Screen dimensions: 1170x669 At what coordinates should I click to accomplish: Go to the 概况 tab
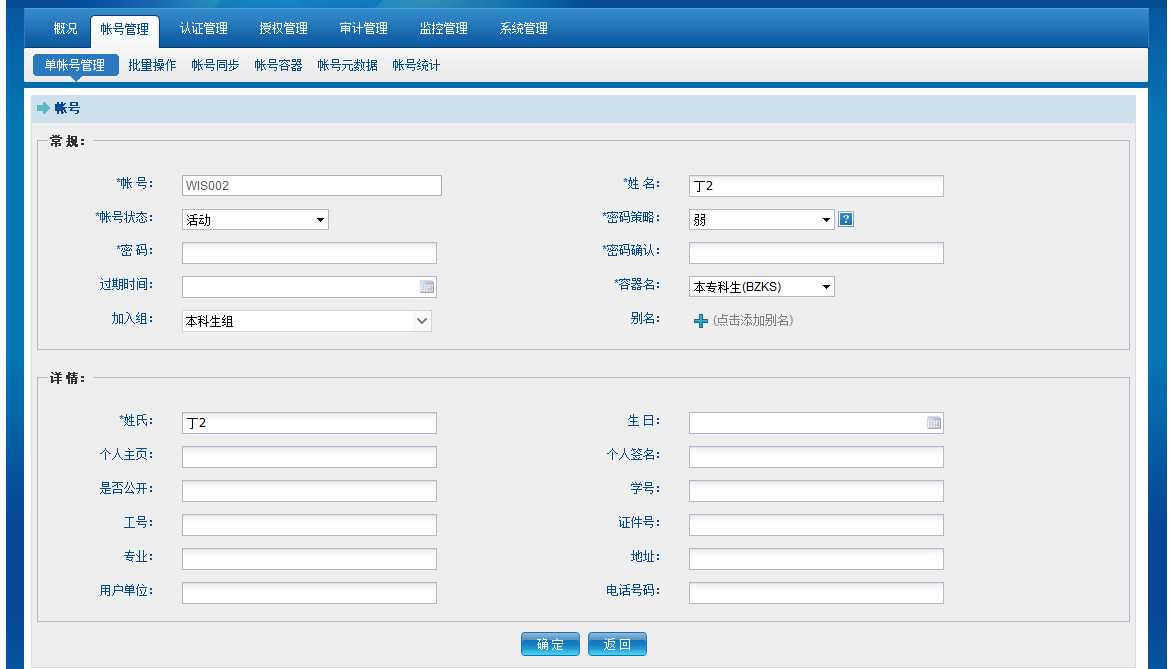coord(65,29)
